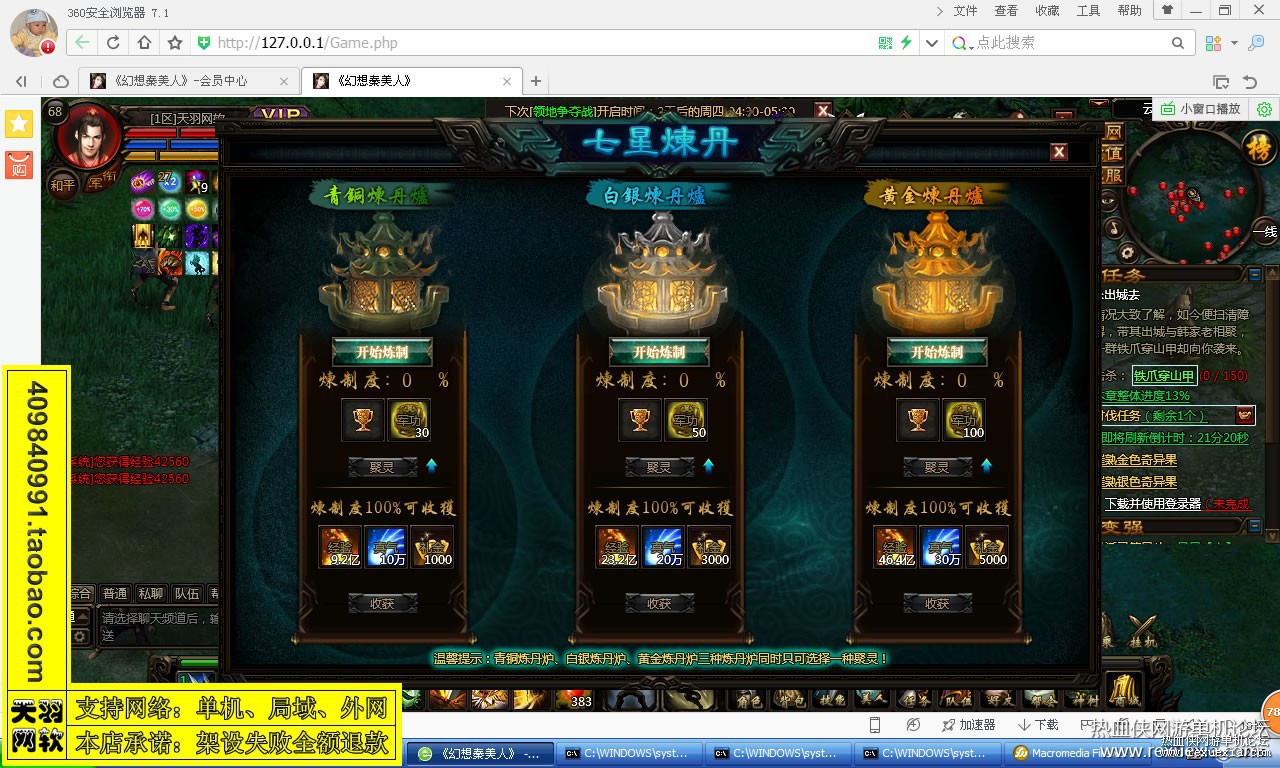
Task: Click the 3000 reward icon in silver panel
Action: pos(709,547)
